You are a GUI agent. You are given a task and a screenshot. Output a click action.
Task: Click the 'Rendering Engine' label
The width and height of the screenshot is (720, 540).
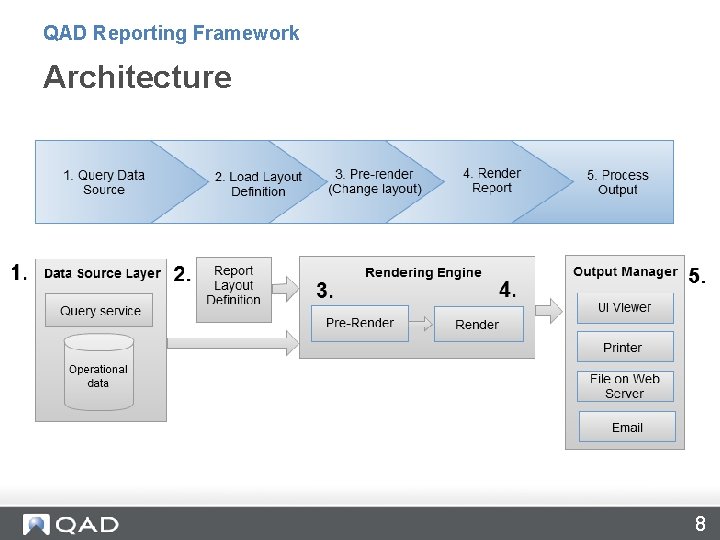[423, 272]
